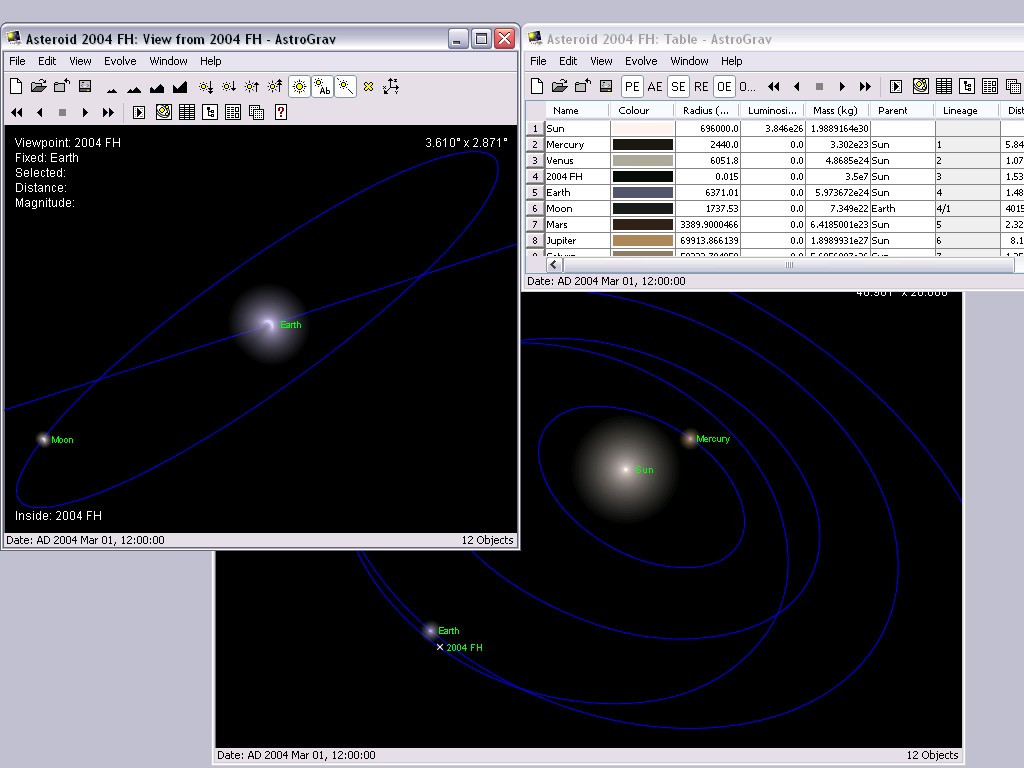The height and width of the screenshot is (768, 1024).
Task: Step backward in View window playback
Action: 40,112
